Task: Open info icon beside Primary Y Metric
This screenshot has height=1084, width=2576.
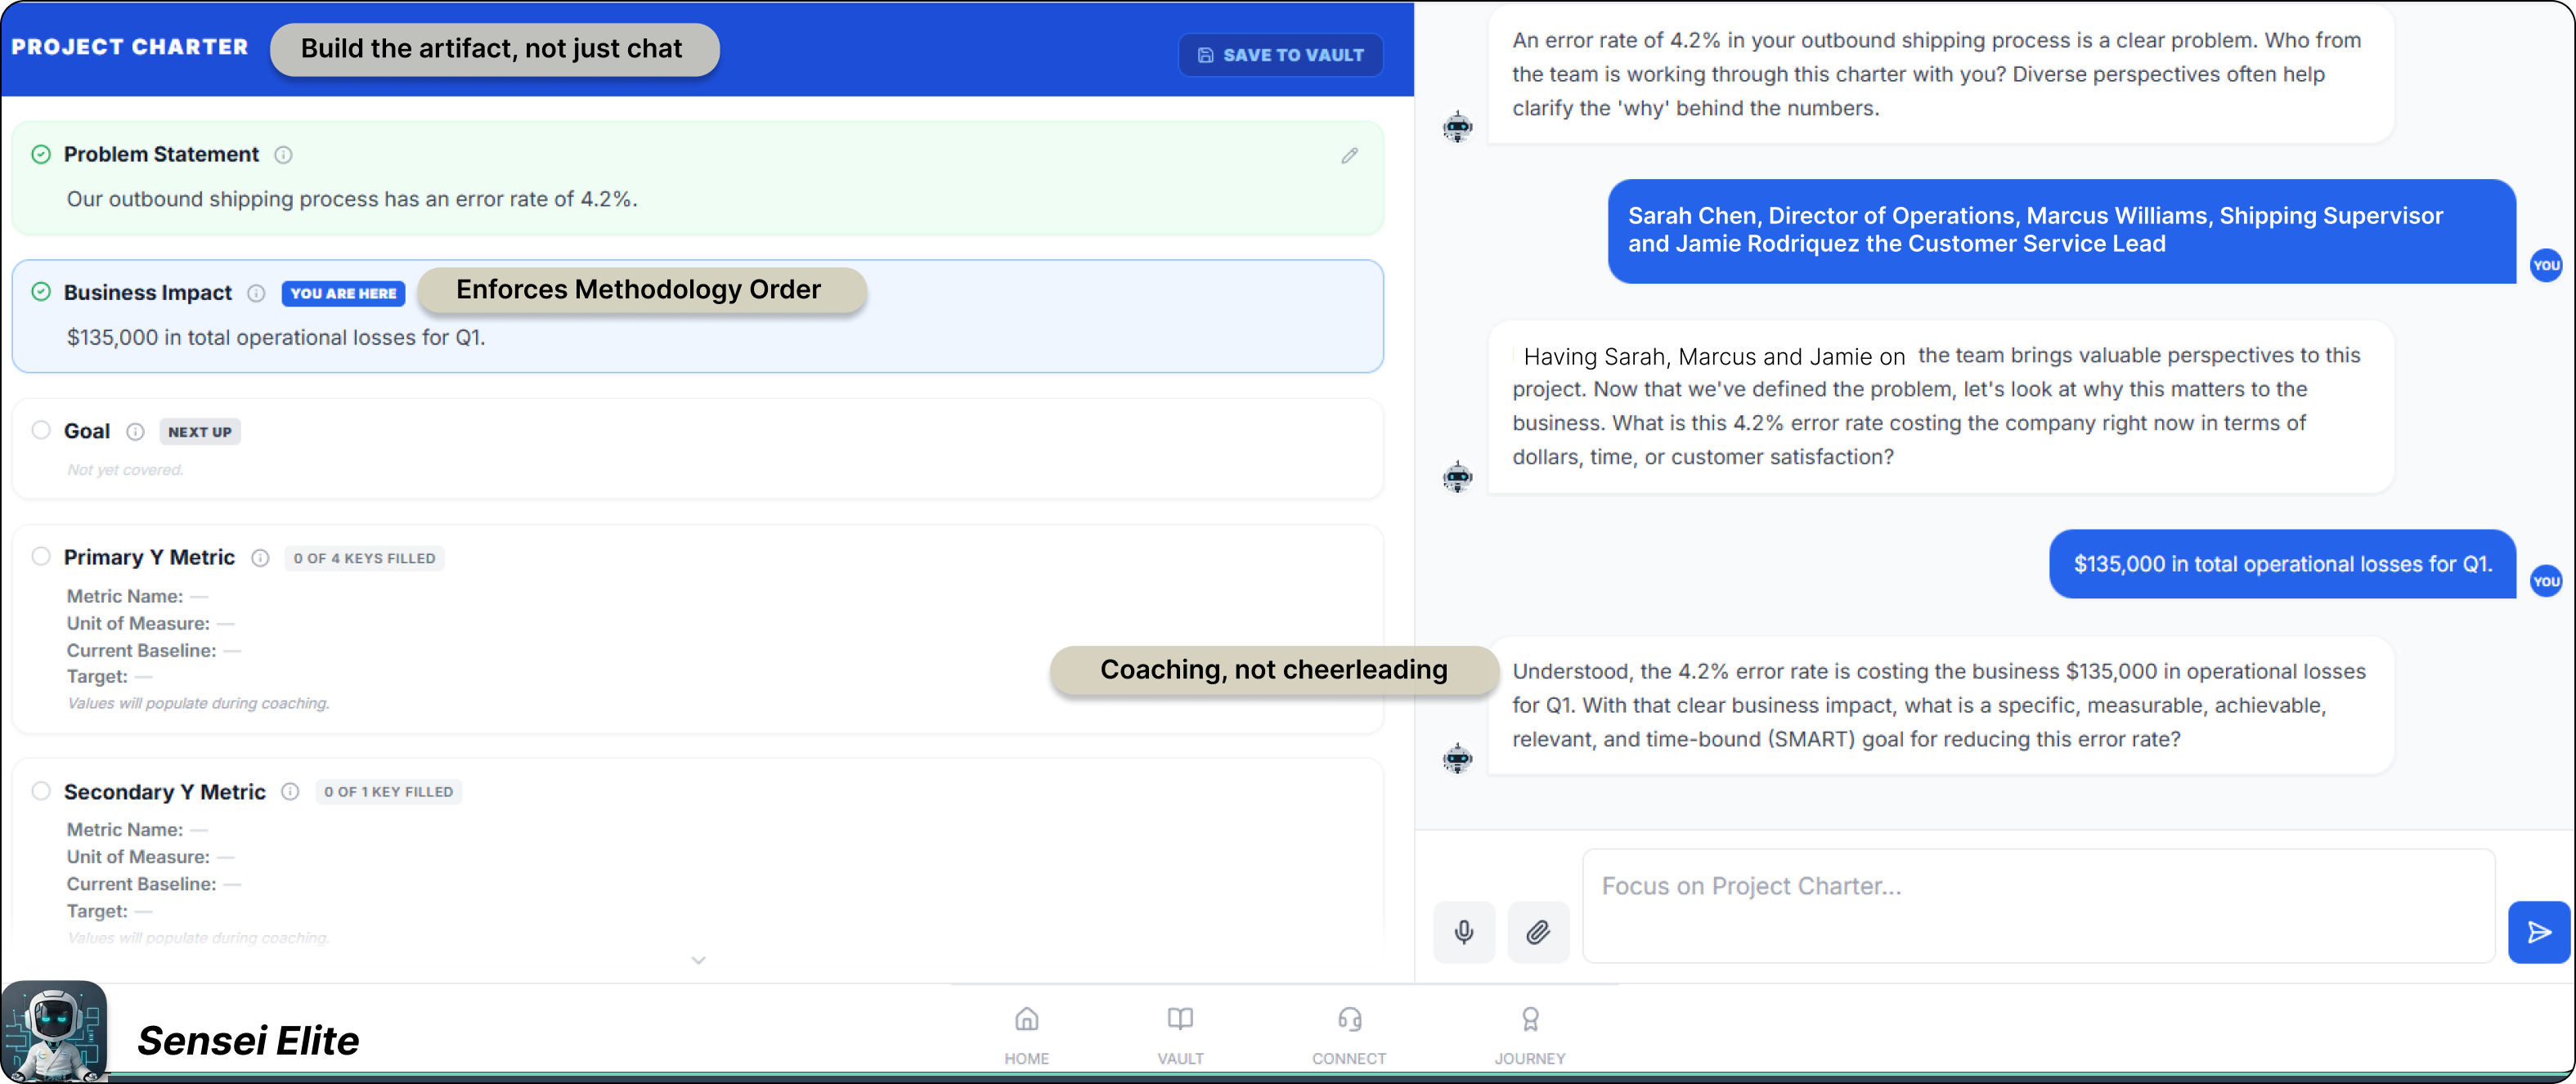Action: pos(260,558)
